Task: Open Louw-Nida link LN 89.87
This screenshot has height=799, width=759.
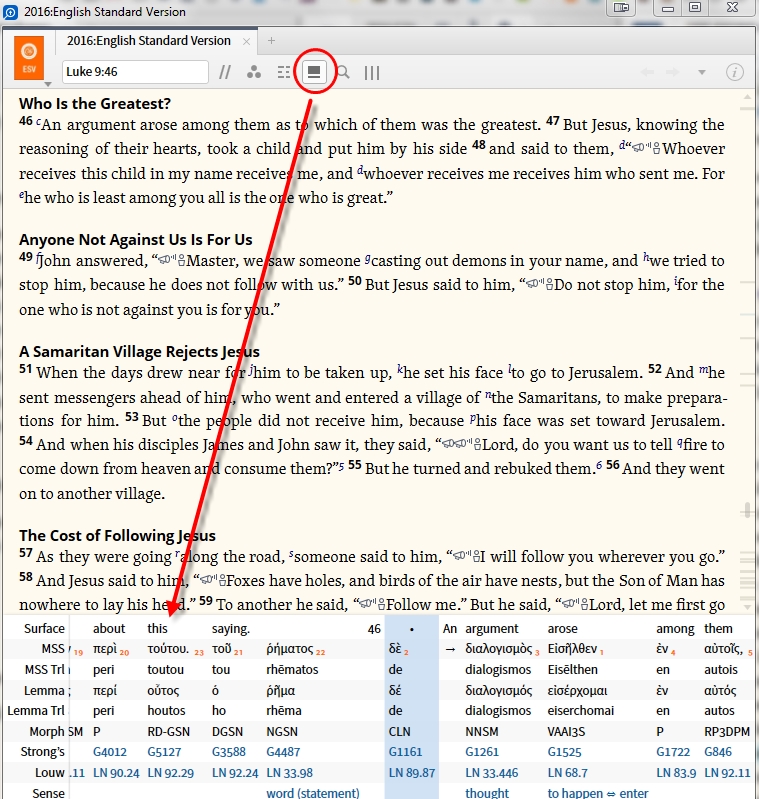Action: click(x=412, y=773)
